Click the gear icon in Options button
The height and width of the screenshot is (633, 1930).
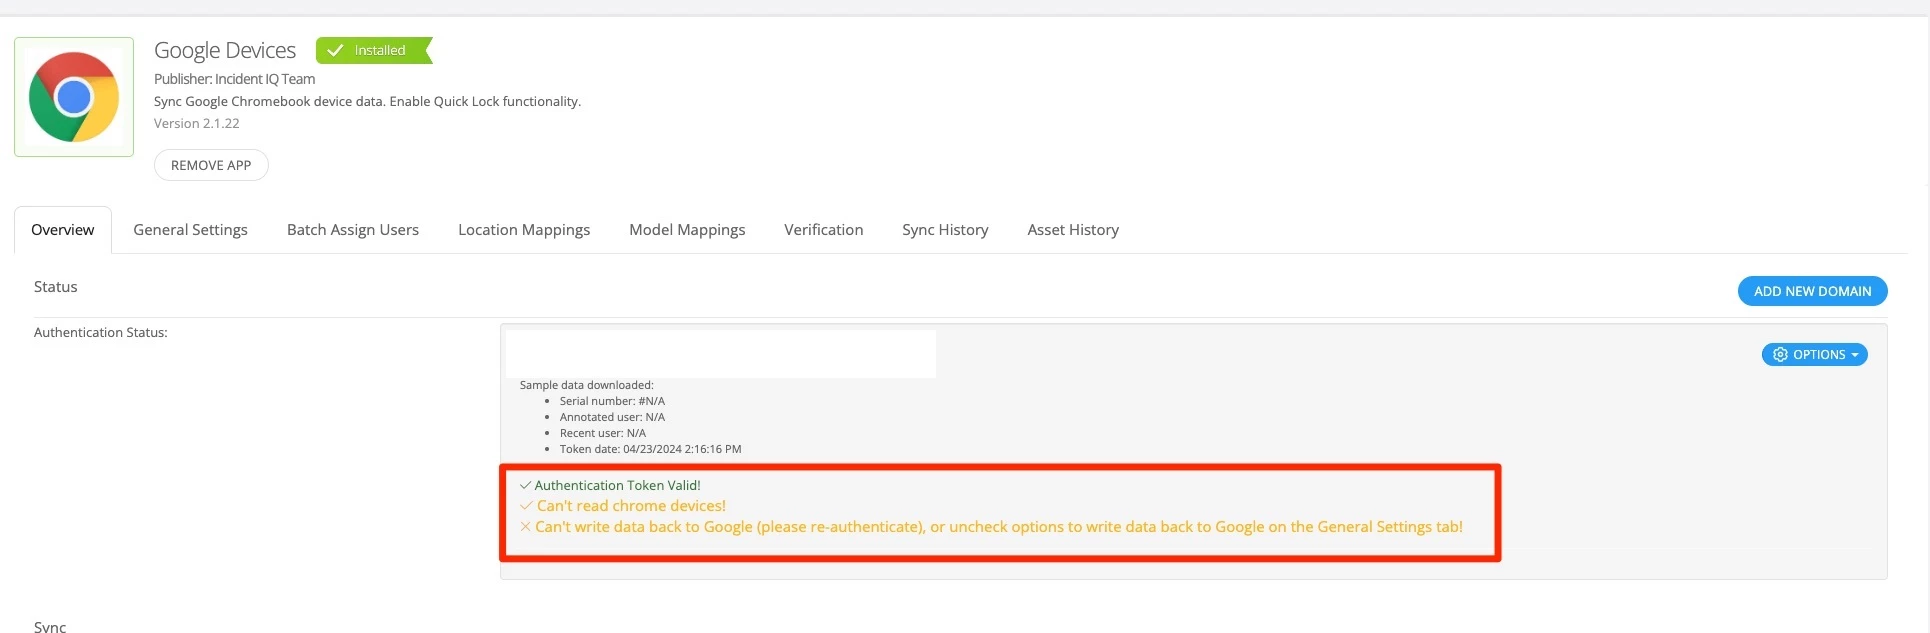[1780, 355]
